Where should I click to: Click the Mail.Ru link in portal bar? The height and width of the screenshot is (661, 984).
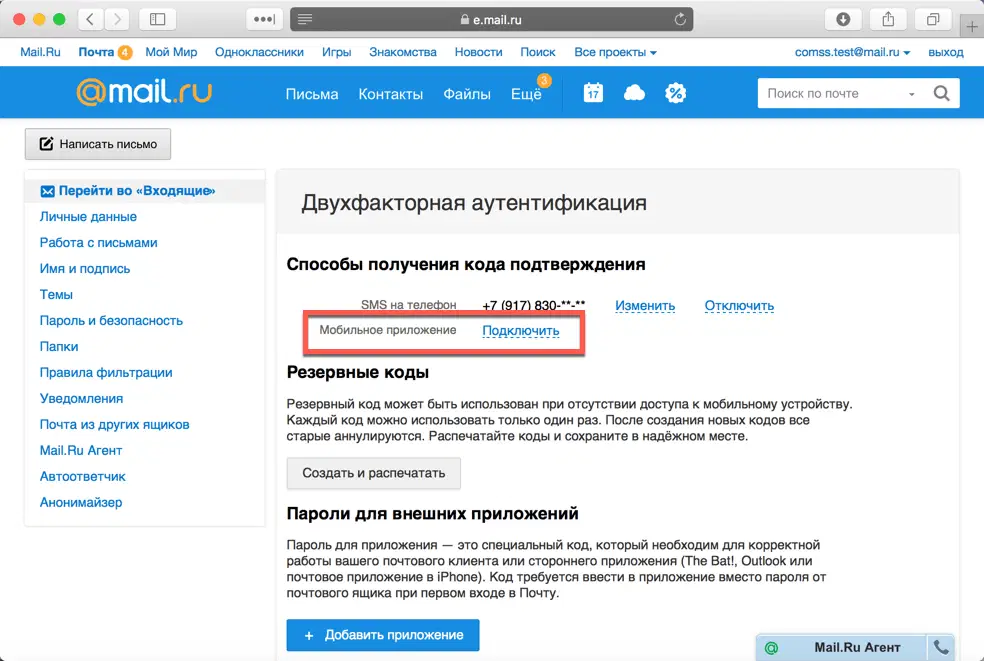point(40,52)
